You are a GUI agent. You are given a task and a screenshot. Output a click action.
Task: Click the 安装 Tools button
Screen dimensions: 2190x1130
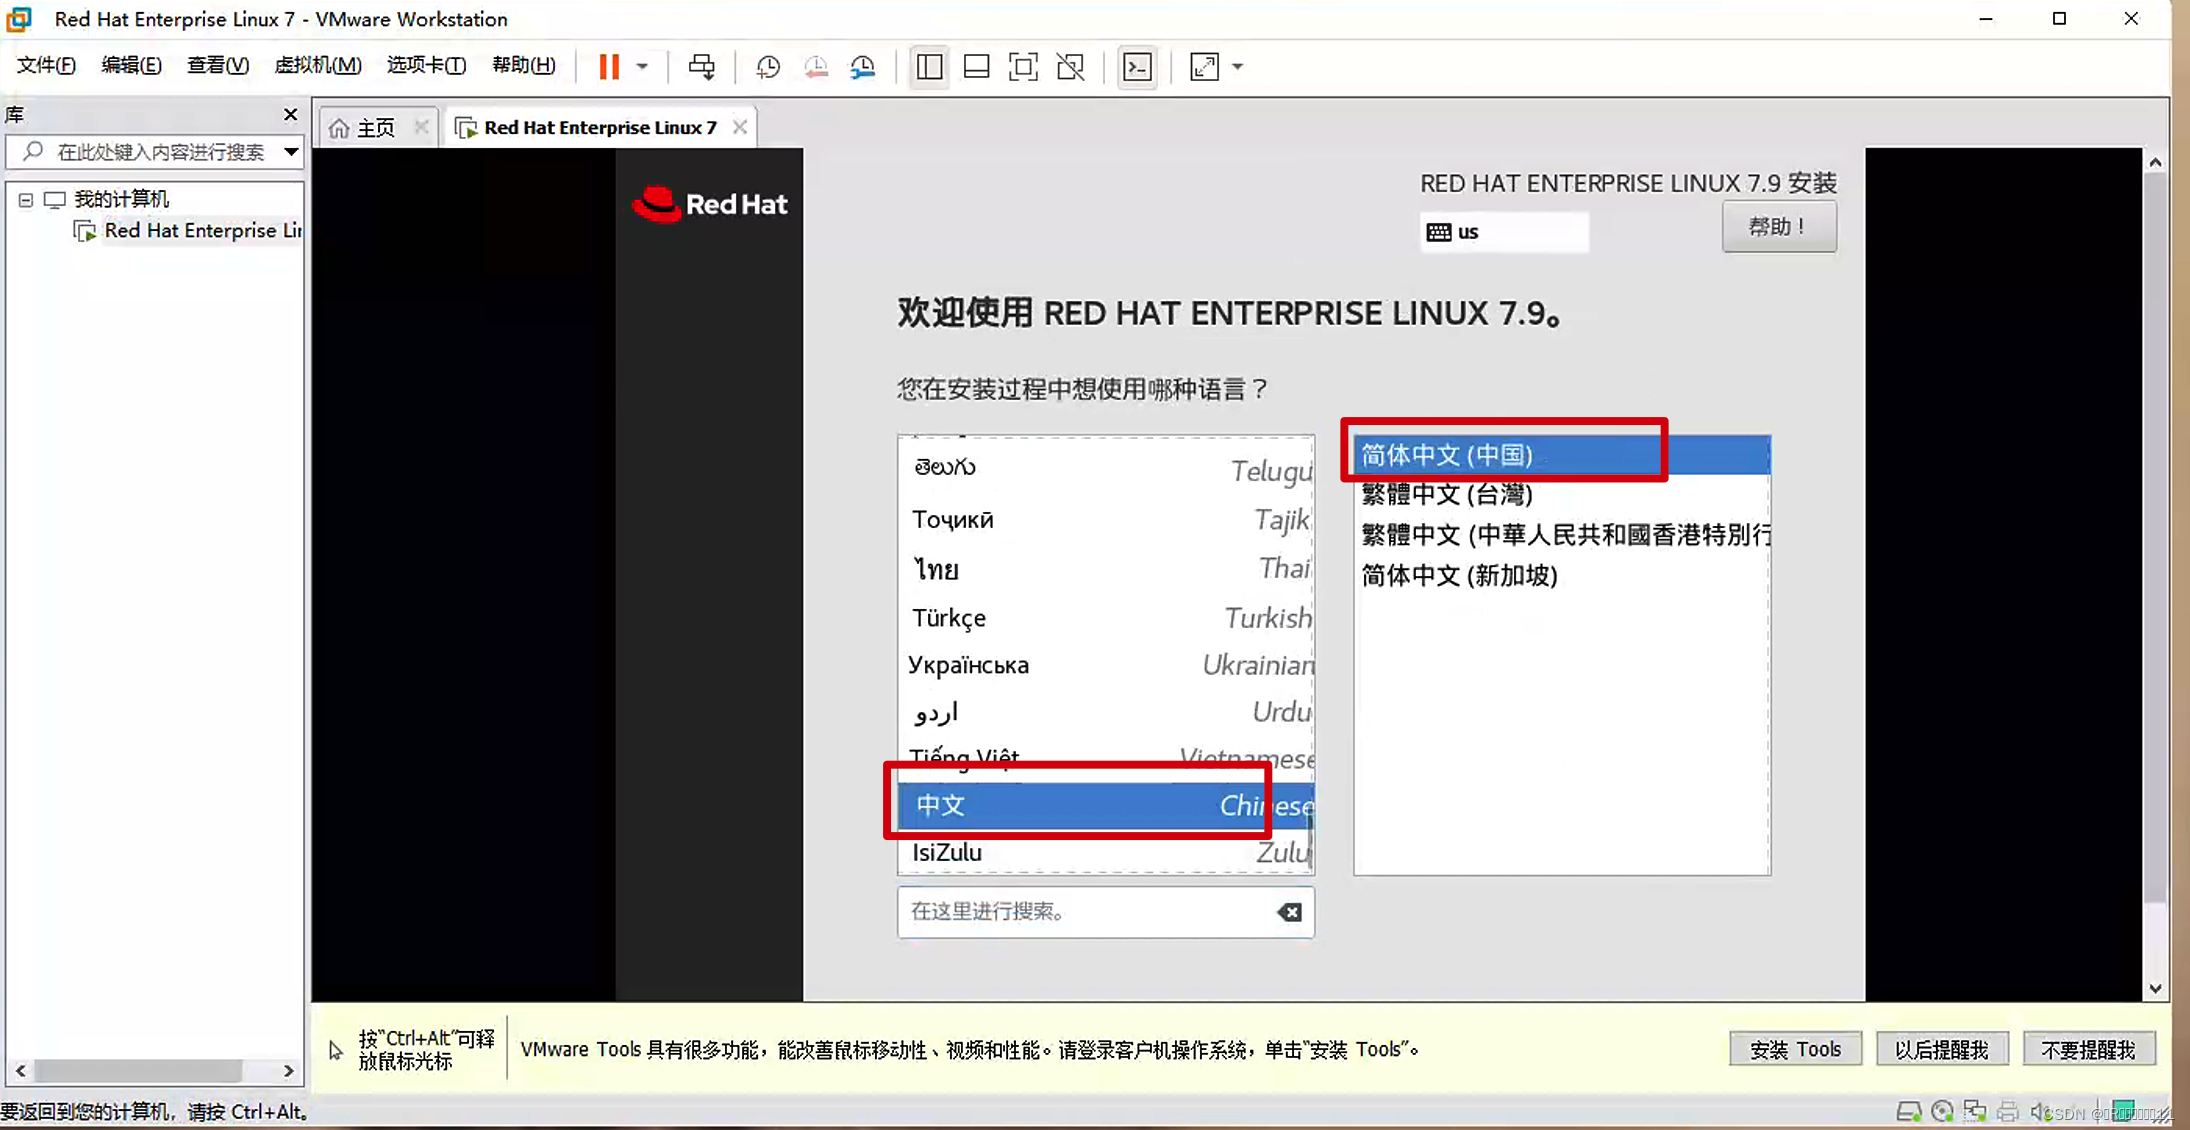[1795, 1049]
